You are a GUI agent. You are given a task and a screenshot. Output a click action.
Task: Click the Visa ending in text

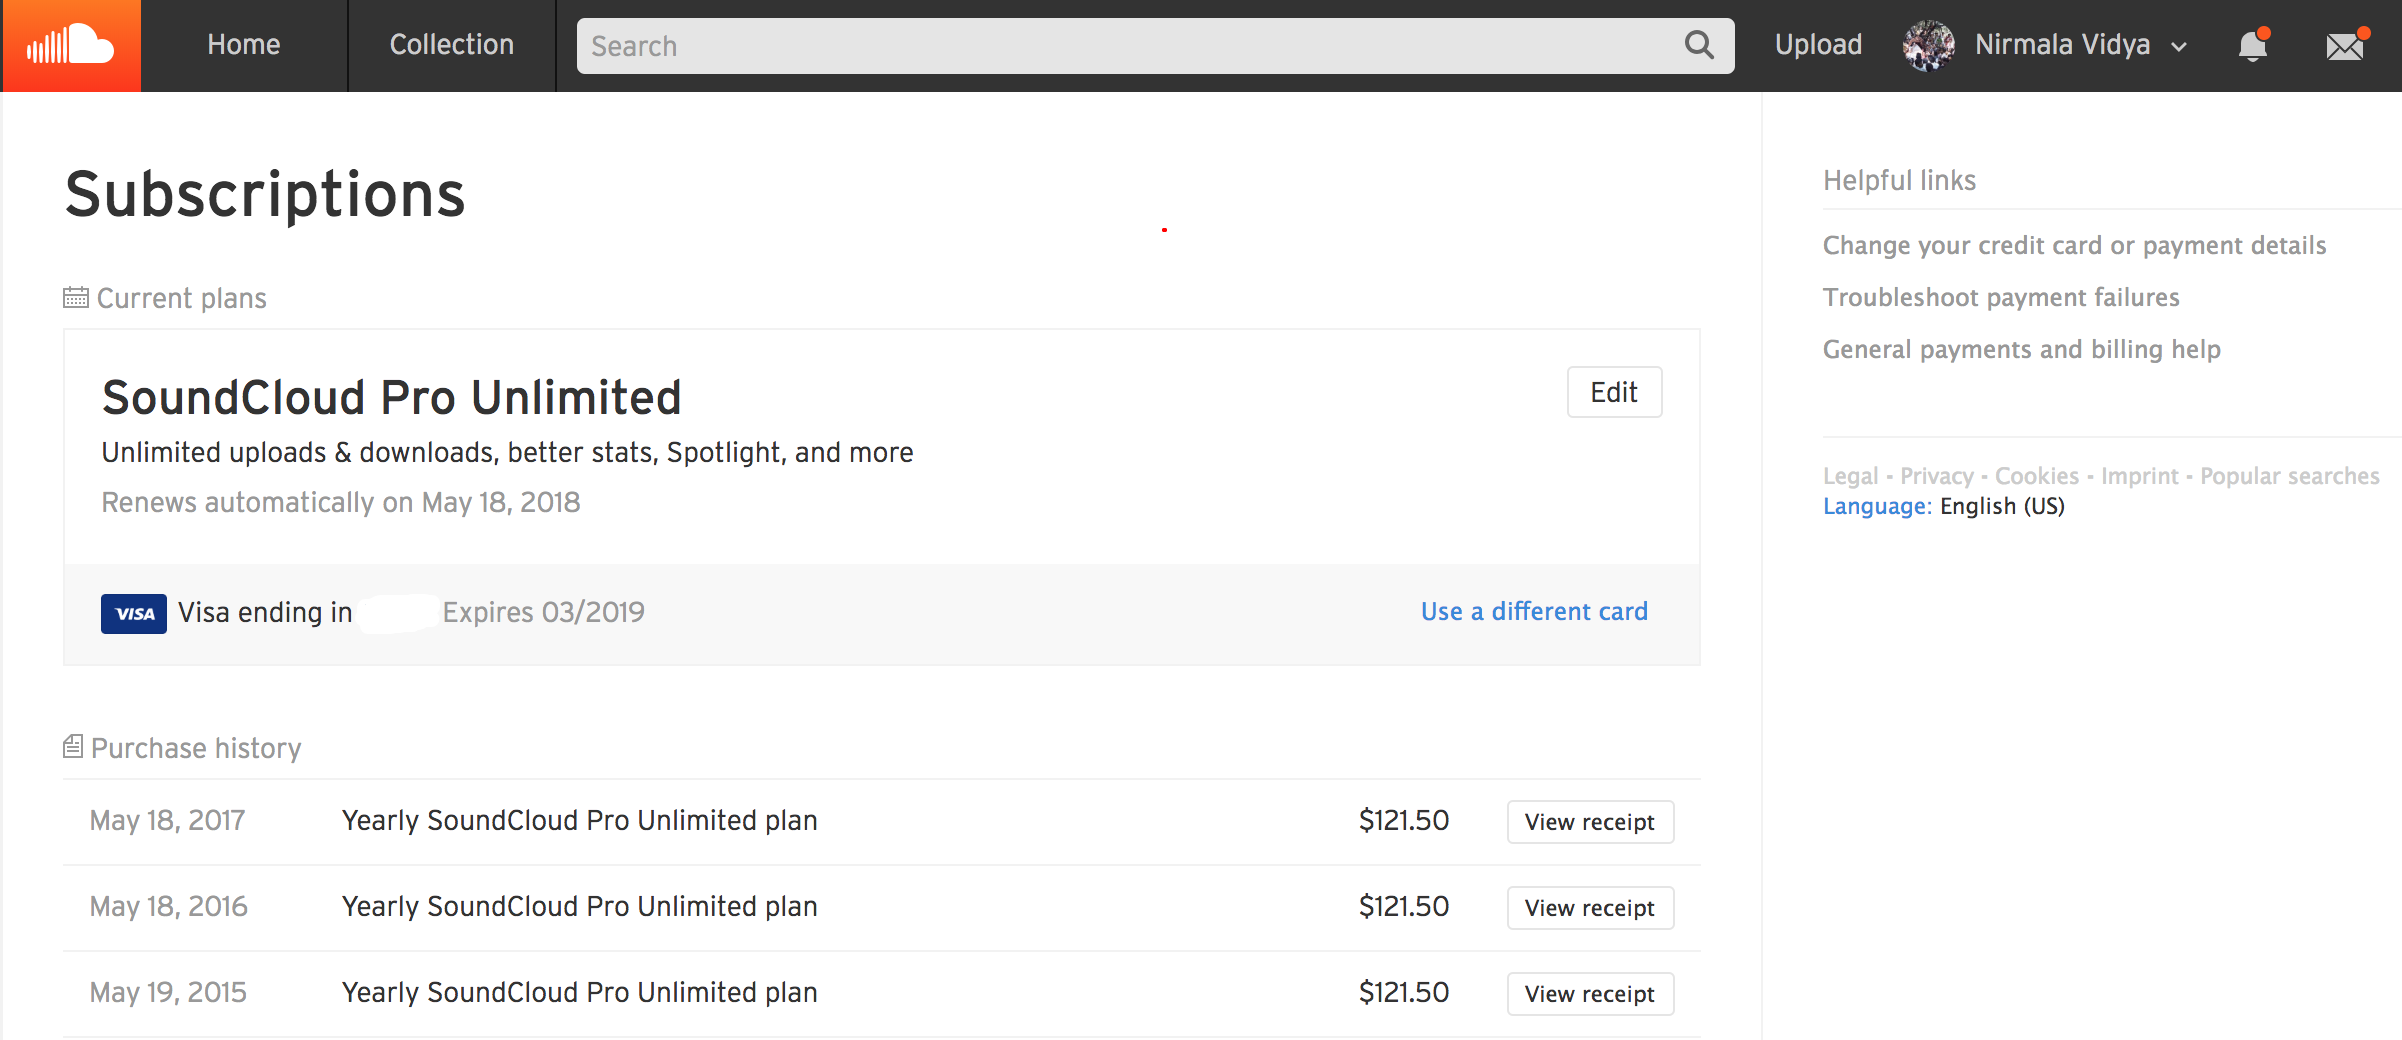click(x=265, y=612)
